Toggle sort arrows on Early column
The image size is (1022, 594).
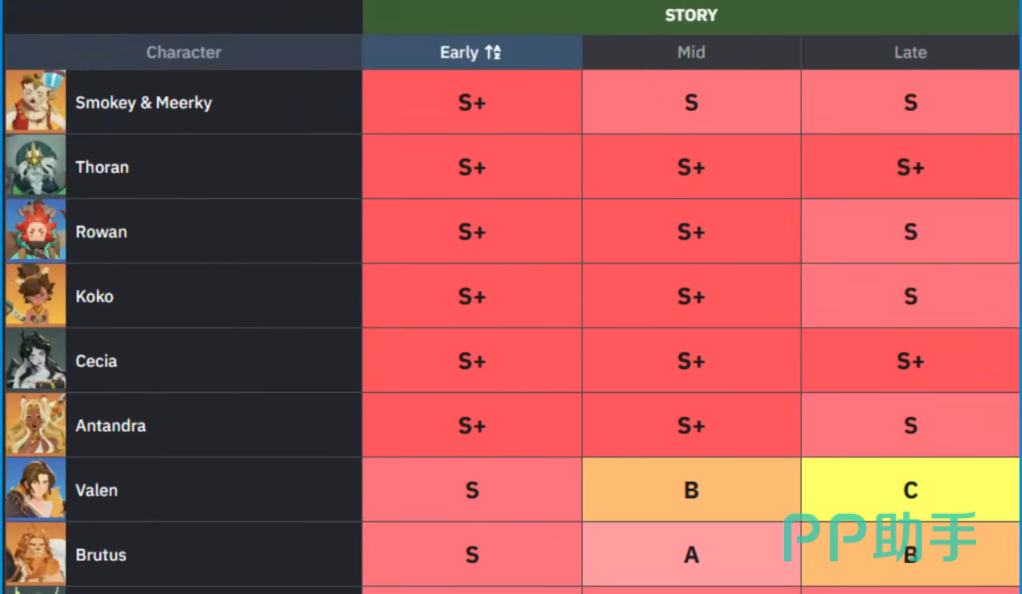pyautogui.click(x=493, y=52)
